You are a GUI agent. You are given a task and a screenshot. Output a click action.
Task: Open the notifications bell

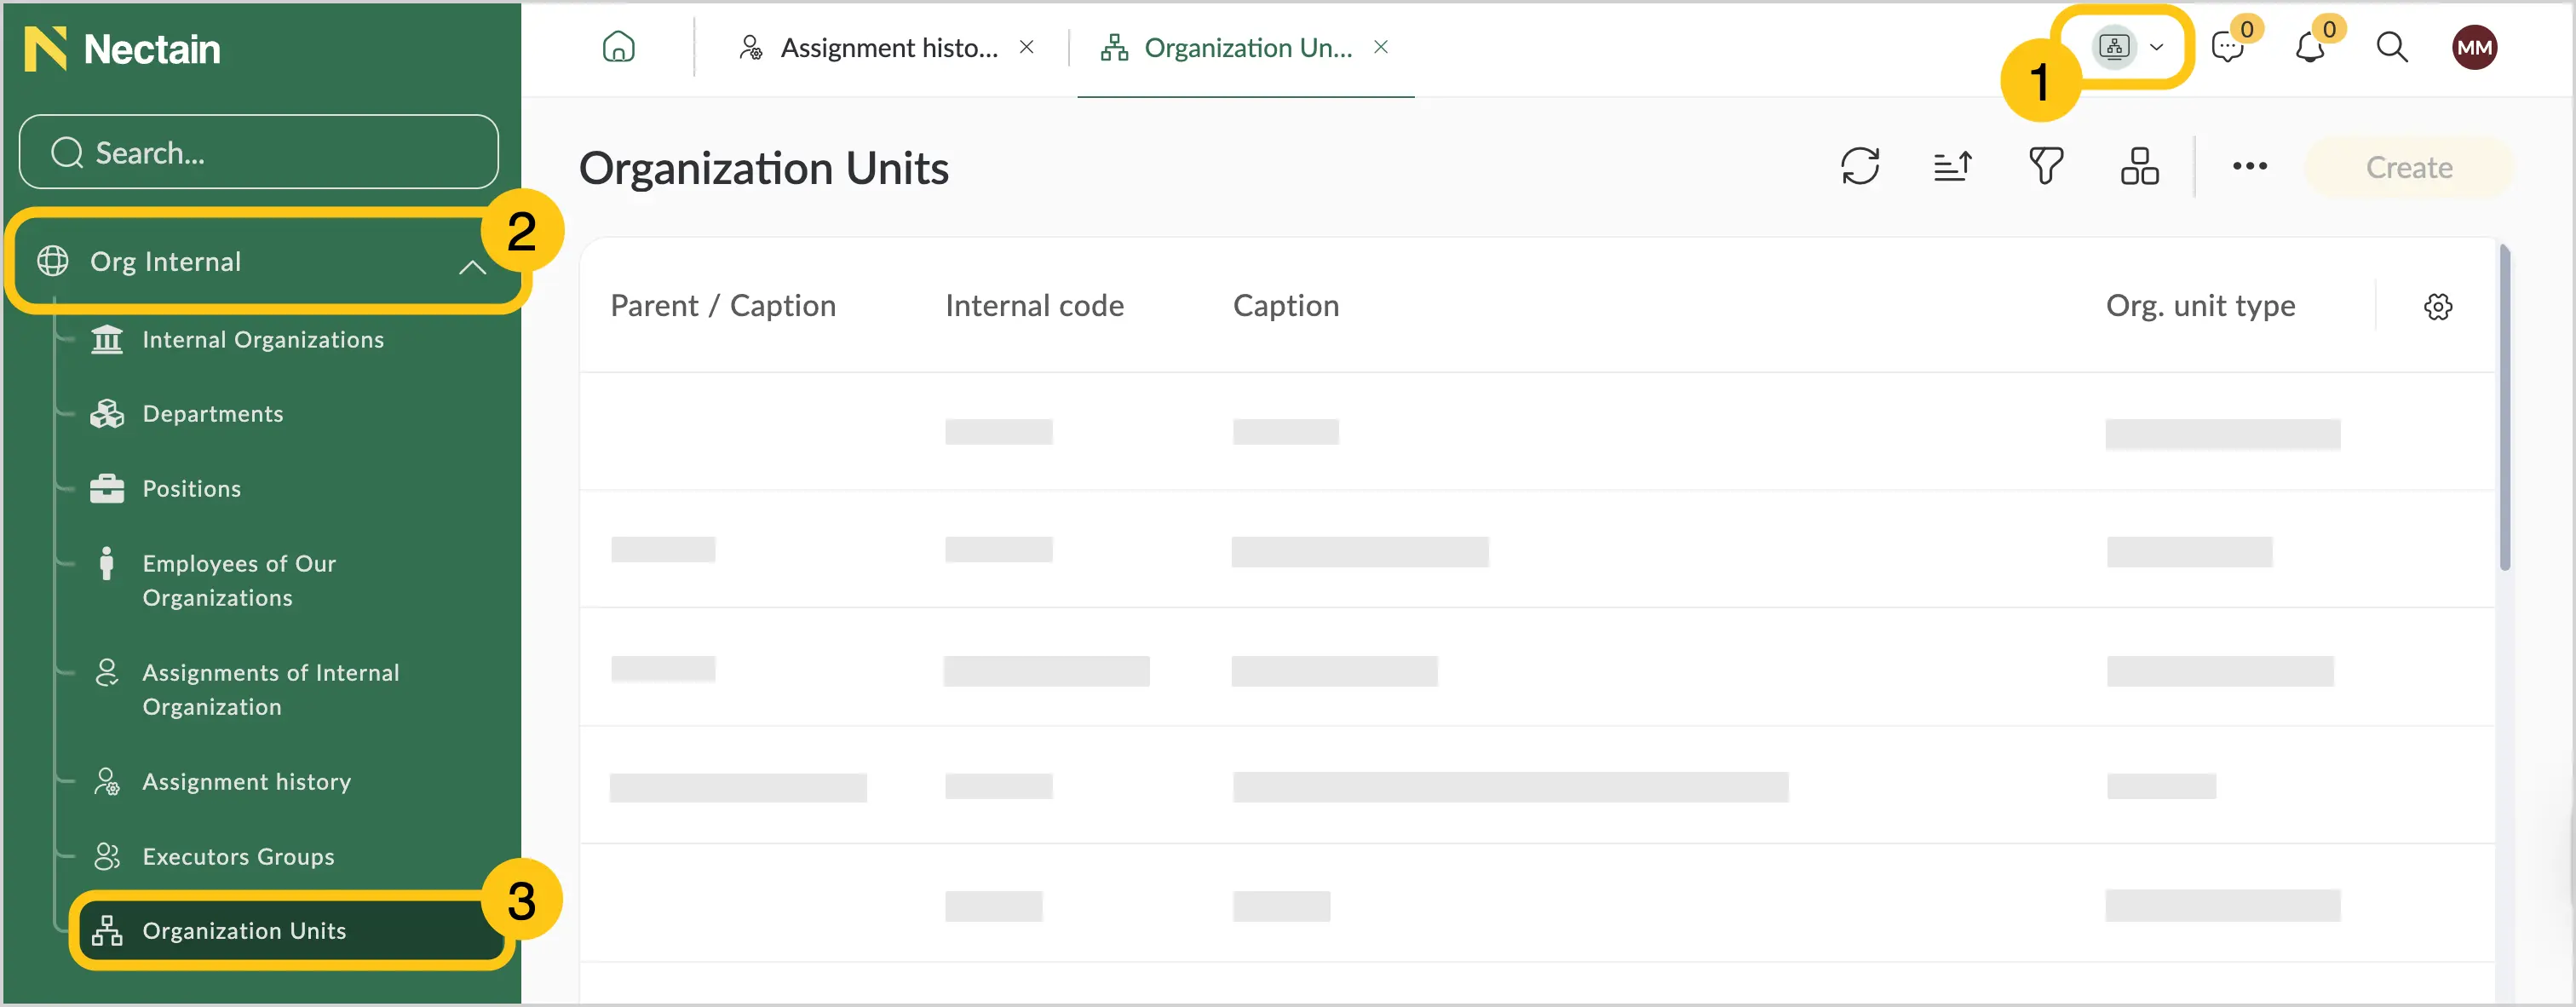pos(2310,47)
